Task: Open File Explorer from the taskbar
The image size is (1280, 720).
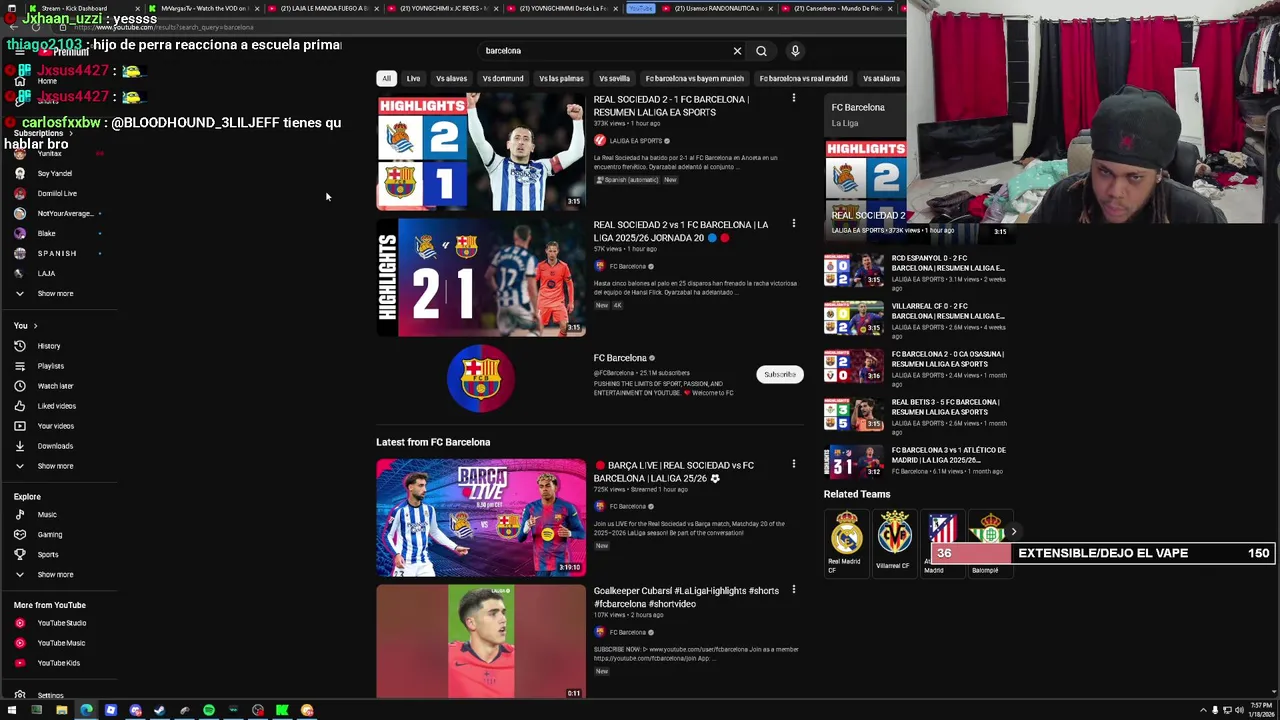Action: (61, 711)
